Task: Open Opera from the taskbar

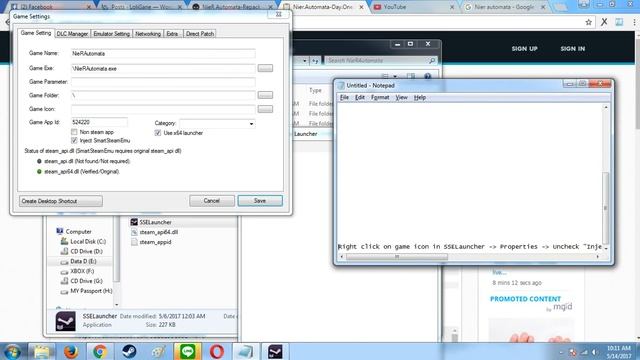Action: point(217,351)
